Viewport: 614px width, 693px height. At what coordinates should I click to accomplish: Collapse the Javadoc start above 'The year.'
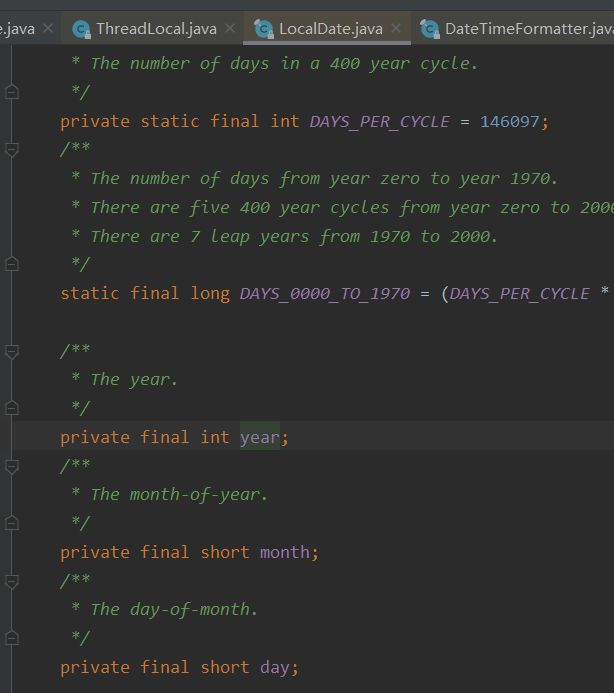coord(12,352)
